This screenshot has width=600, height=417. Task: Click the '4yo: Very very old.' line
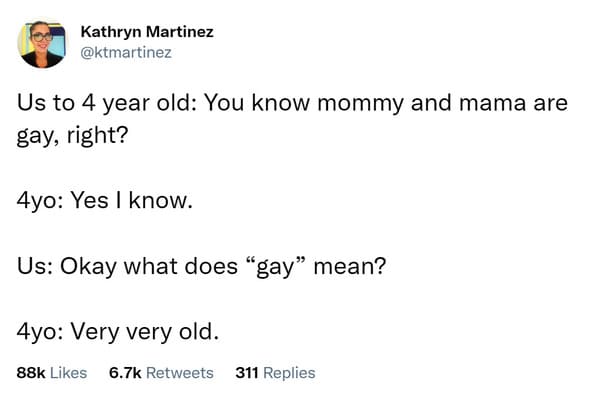pyautogui.click(x=118, y=331)
